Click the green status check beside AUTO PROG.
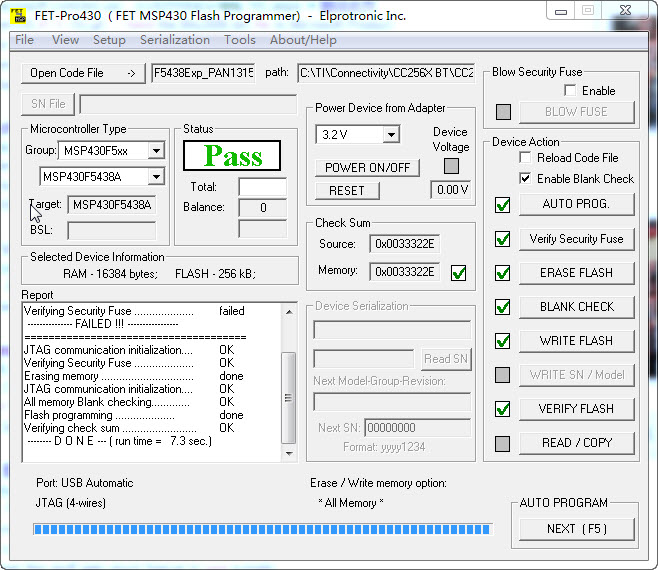Viewport: 658px width, 570px height. [502, 205]
